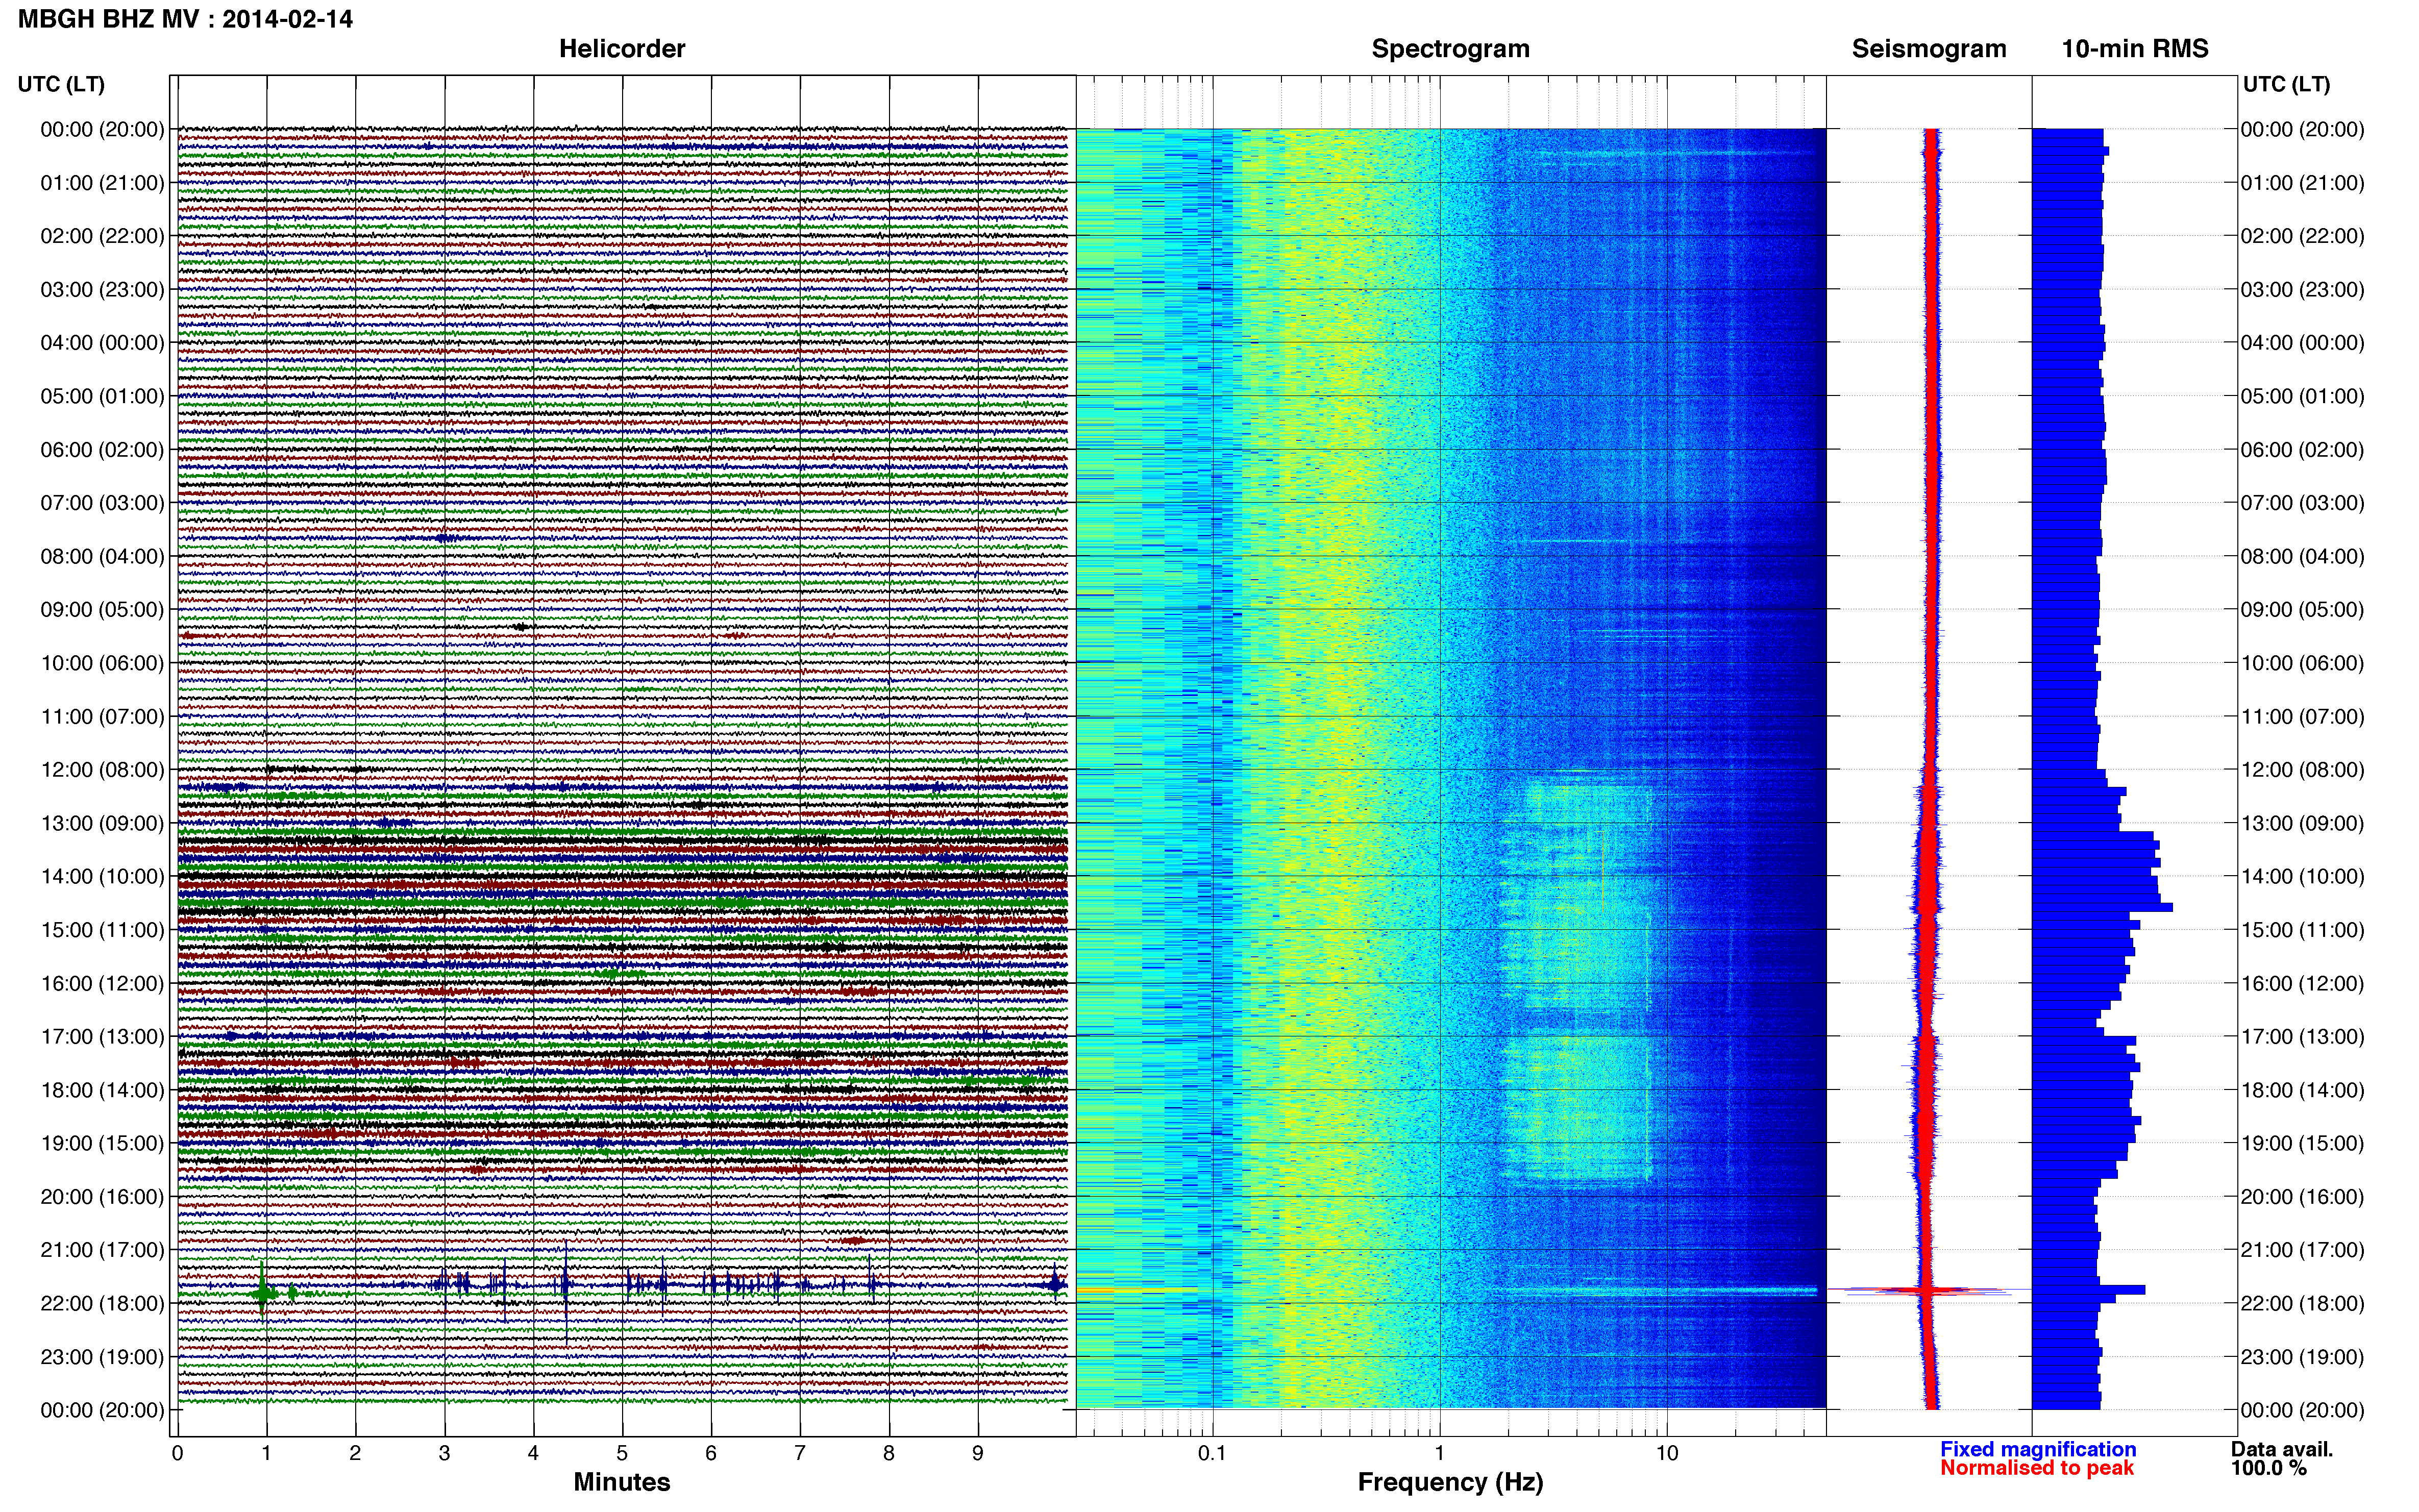Click the left '18:00 (14:00)' time label
The width and height of the screenshot is (2419, 1512).
(x=102, y=1090)
